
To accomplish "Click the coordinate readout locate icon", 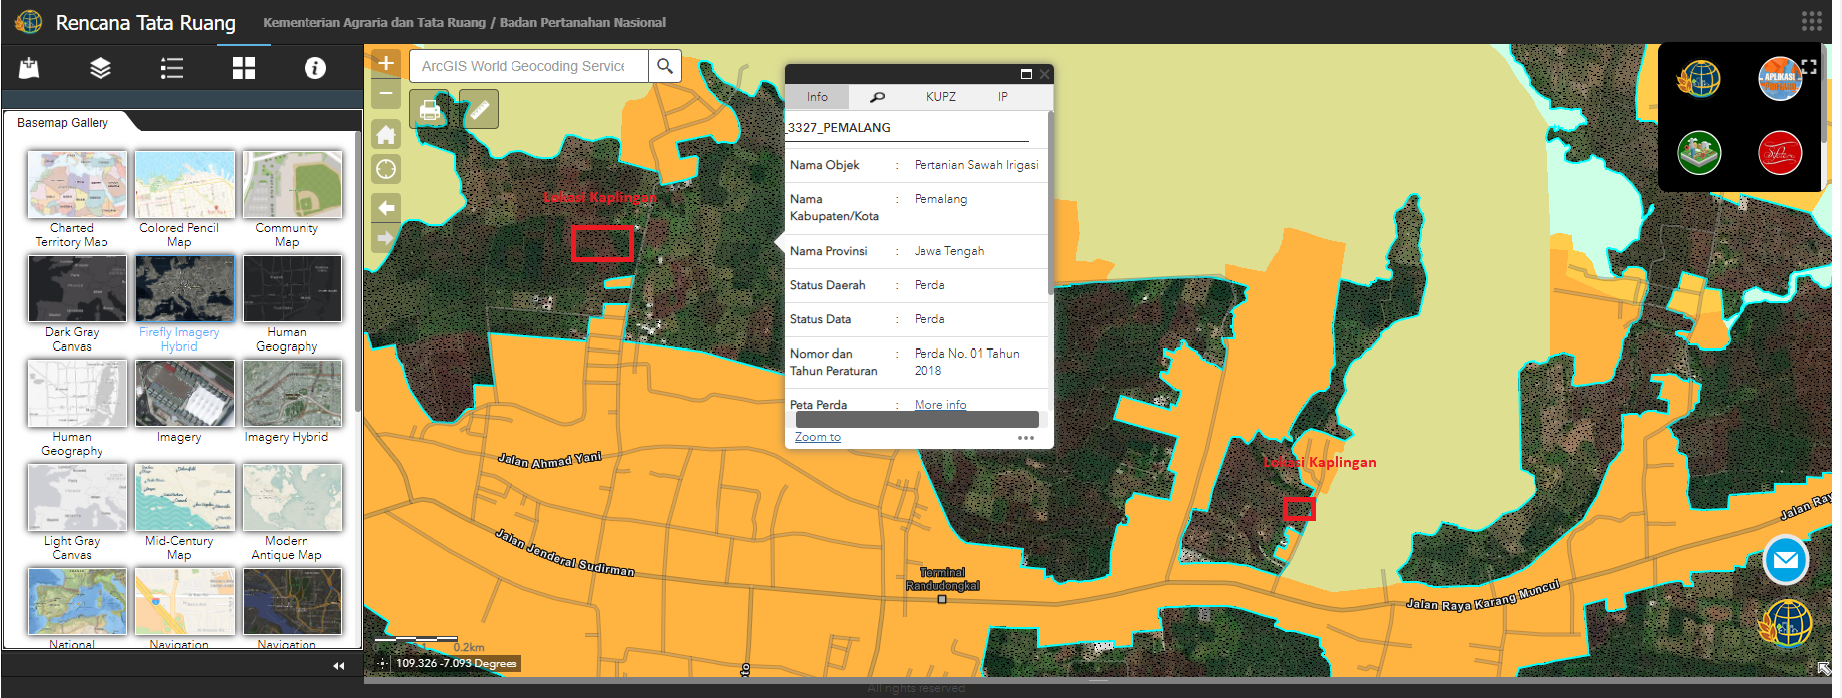I will tap(382, 663).
